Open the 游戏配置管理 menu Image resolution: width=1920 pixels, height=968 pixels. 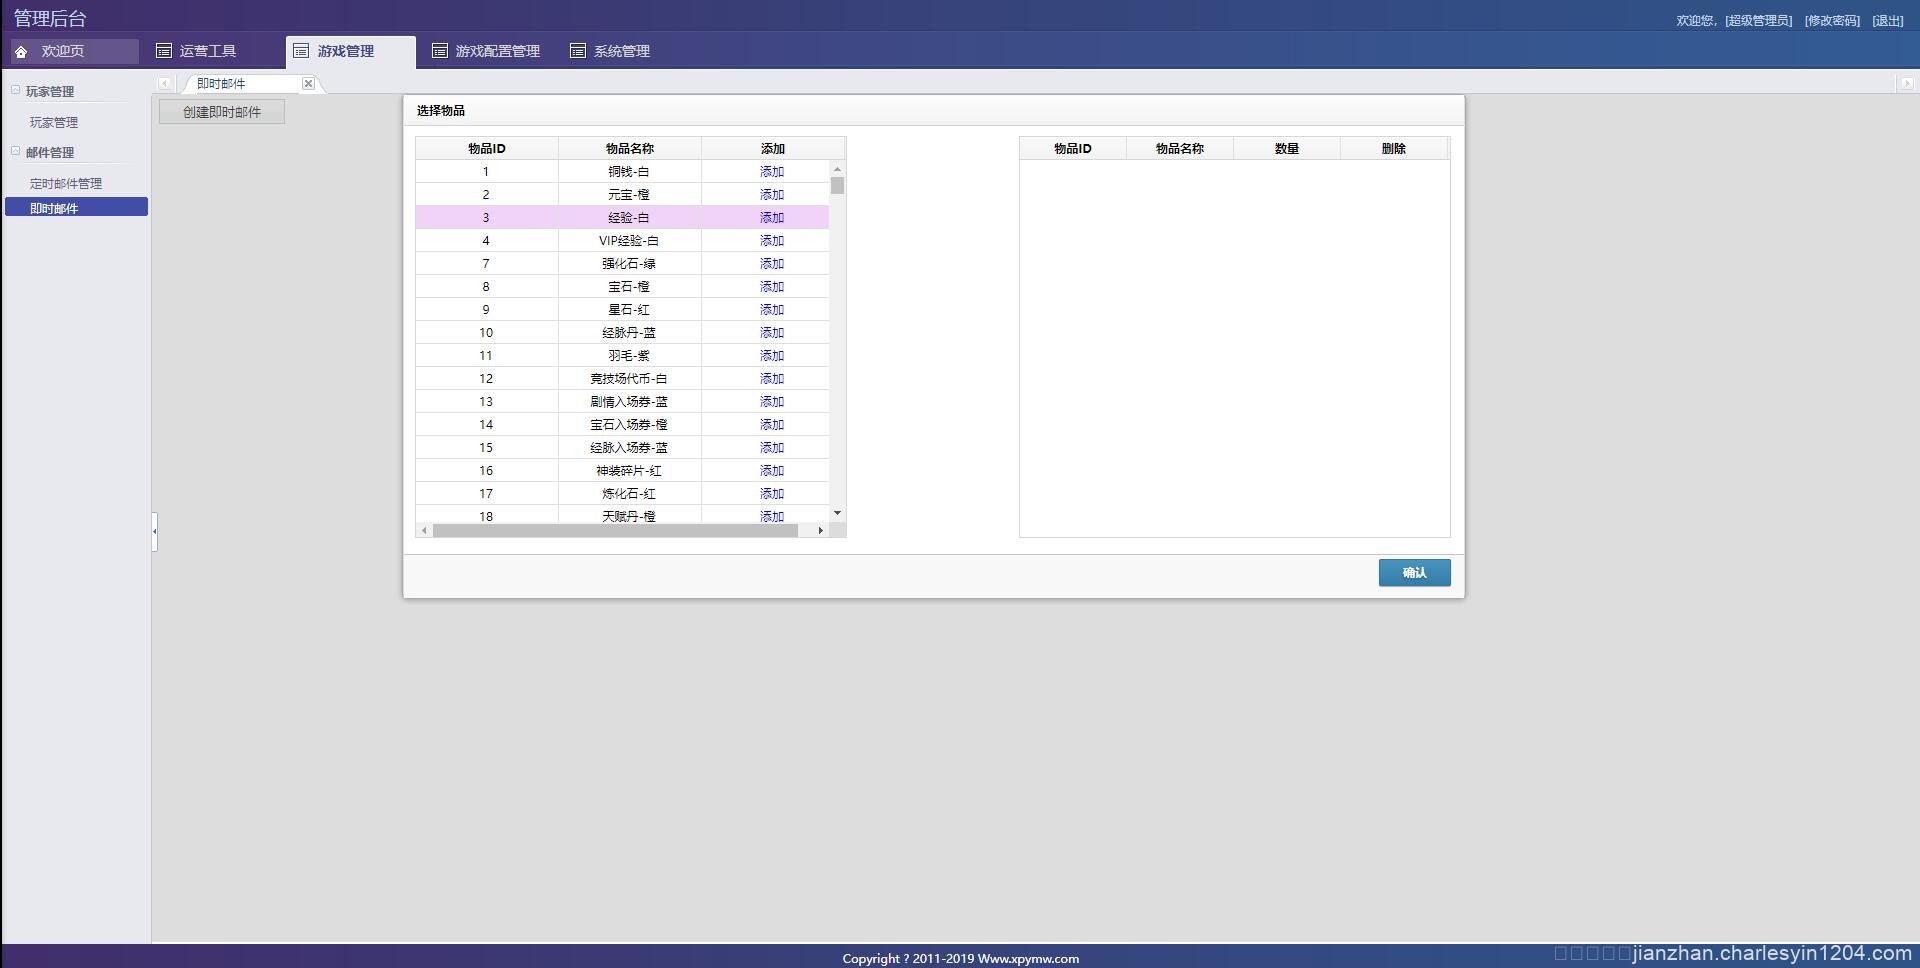pyautogui.click(x=498, y=51)
